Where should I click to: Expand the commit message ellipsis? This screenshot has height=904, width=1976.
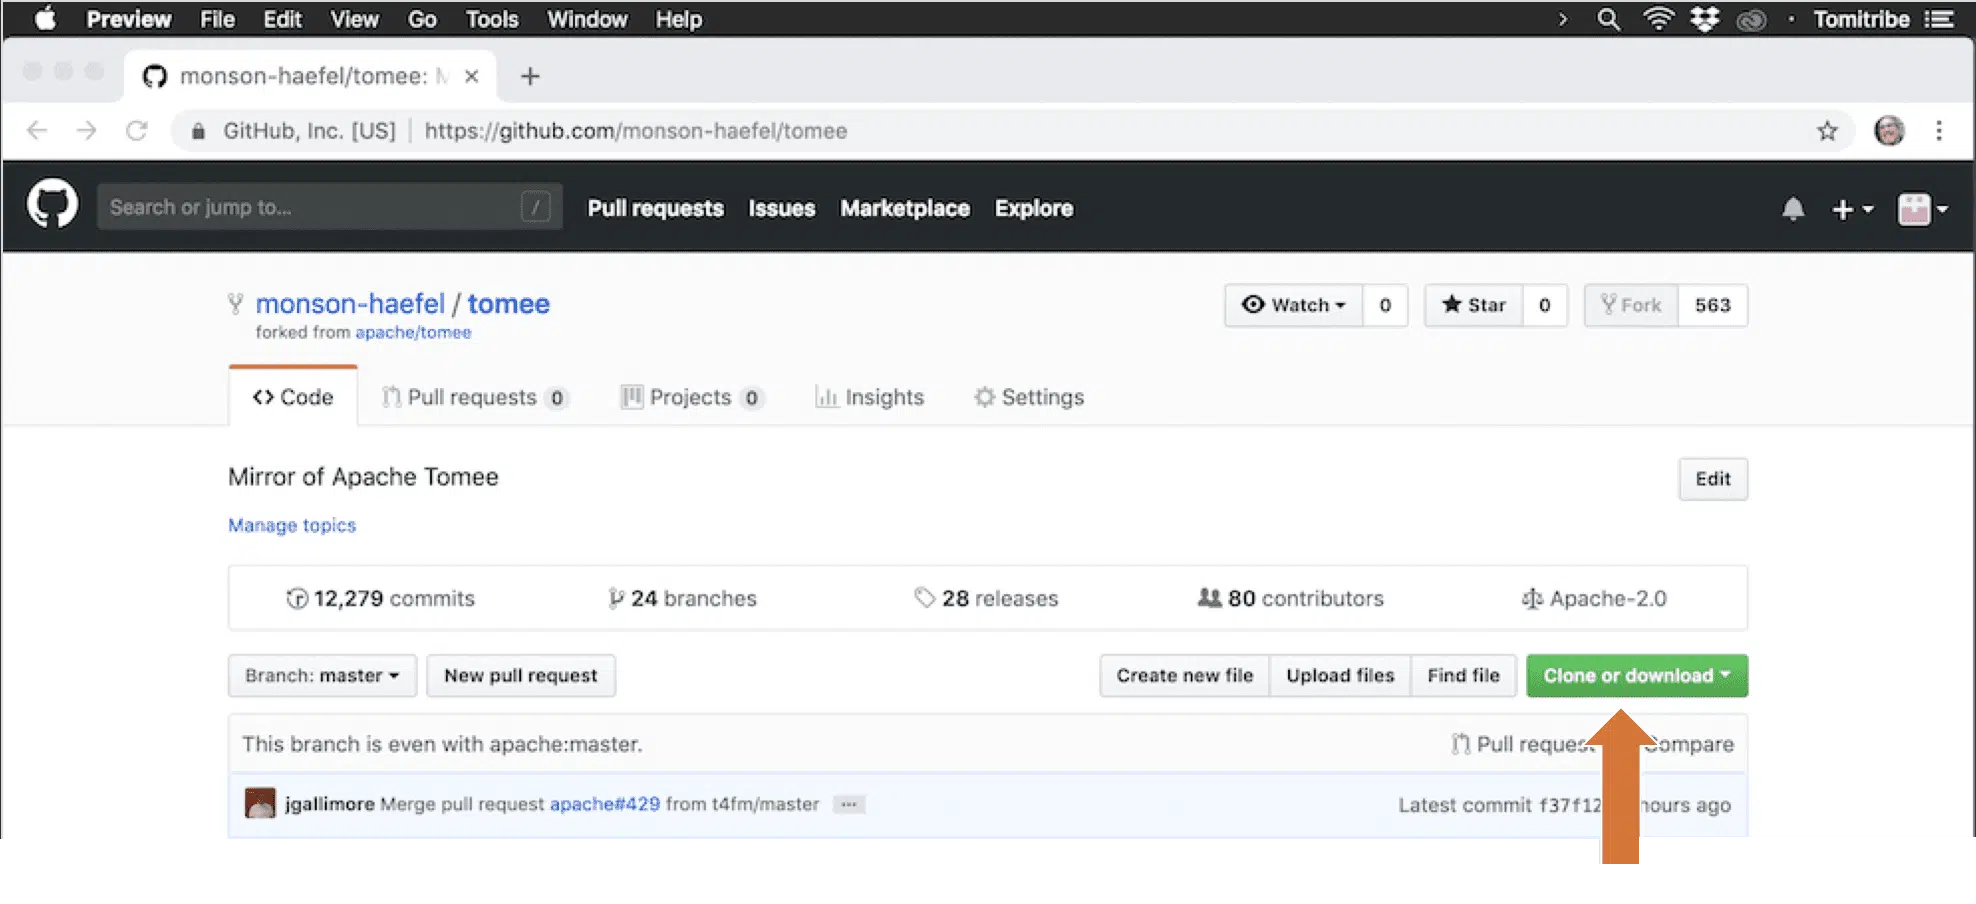pos(848,805)
